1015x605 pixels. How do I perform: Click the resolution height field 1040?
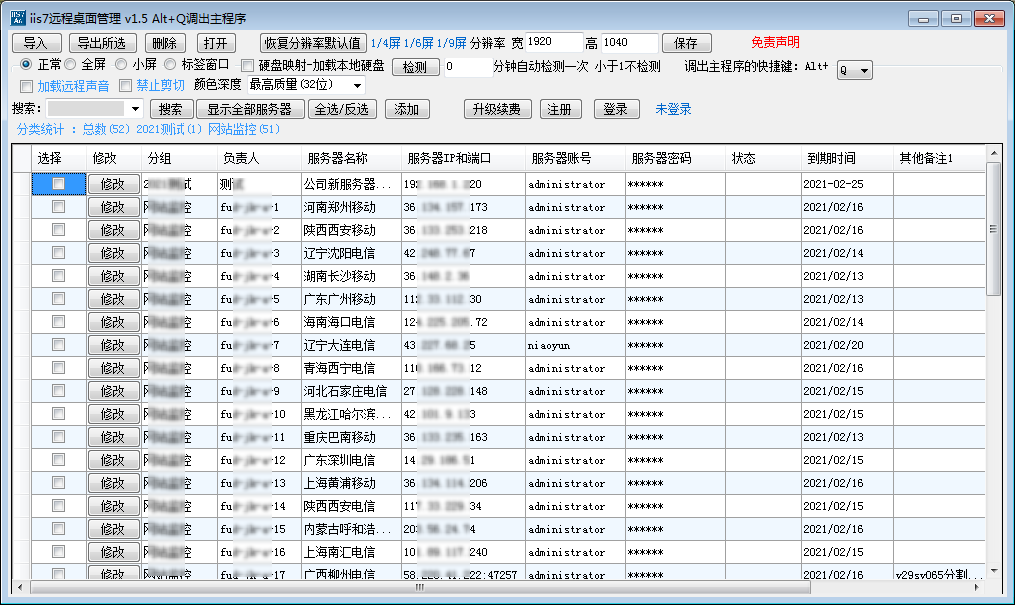629,43
